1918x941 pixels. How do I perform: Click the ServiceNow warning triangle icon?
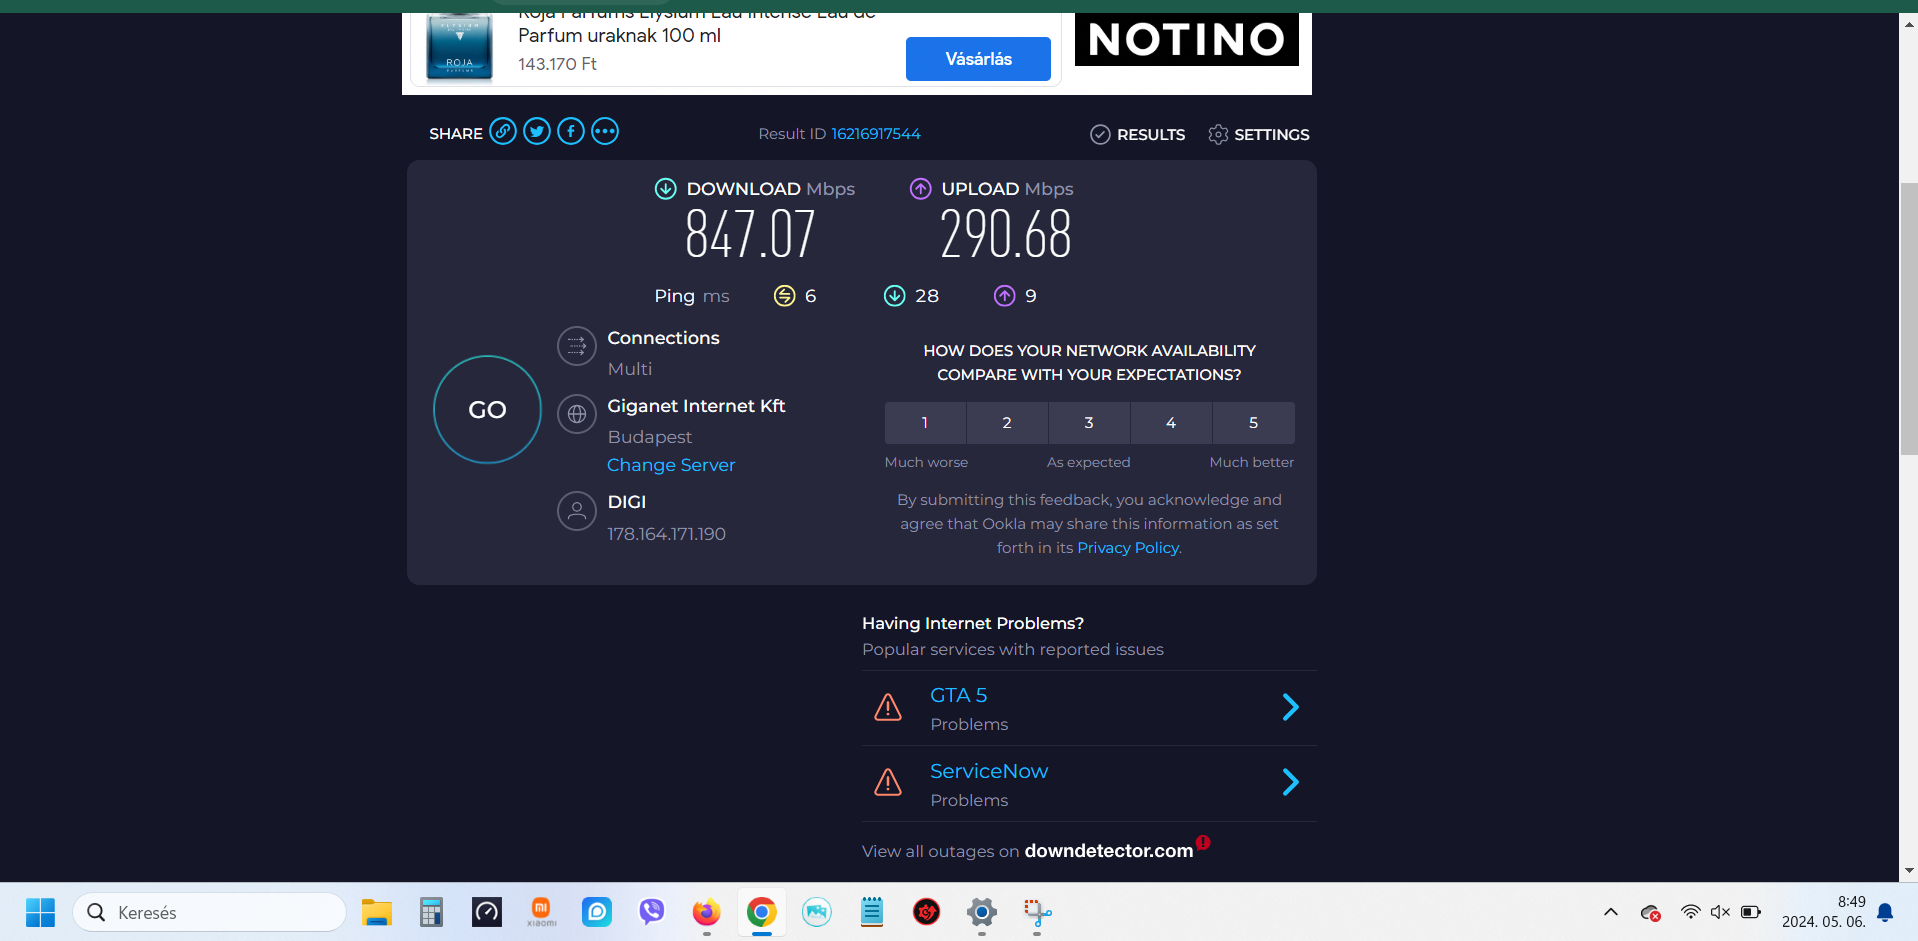pyautogui.click(x=888, y=782)
